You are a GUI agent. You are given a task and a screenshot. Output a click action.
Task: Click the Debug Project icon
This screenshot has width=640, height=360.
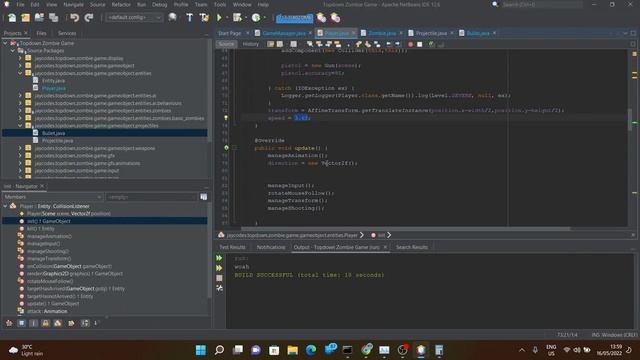(x=237, y=18)
